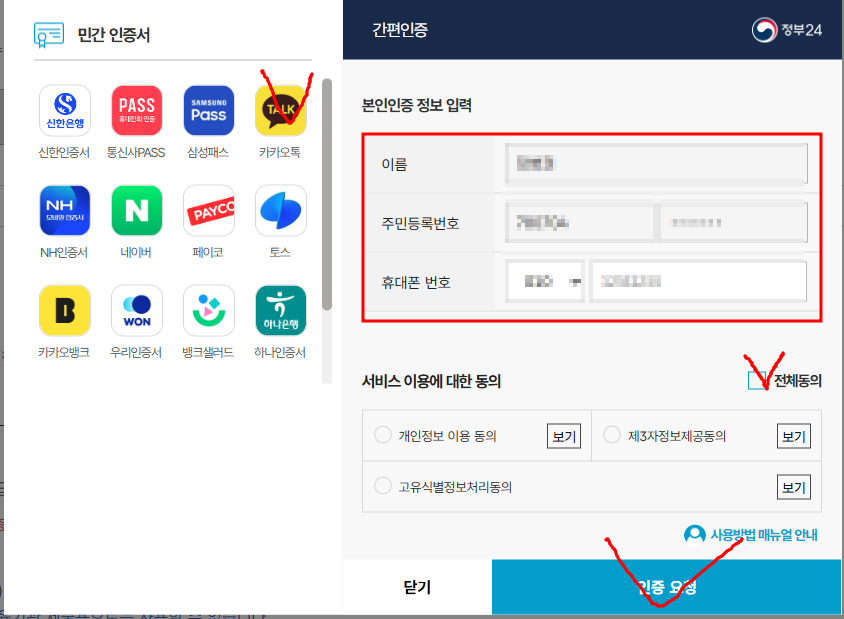This screenshot has width=844, height=619.
Task: Choose the 통신사PASS certificate icon
Action: point(137,110)
